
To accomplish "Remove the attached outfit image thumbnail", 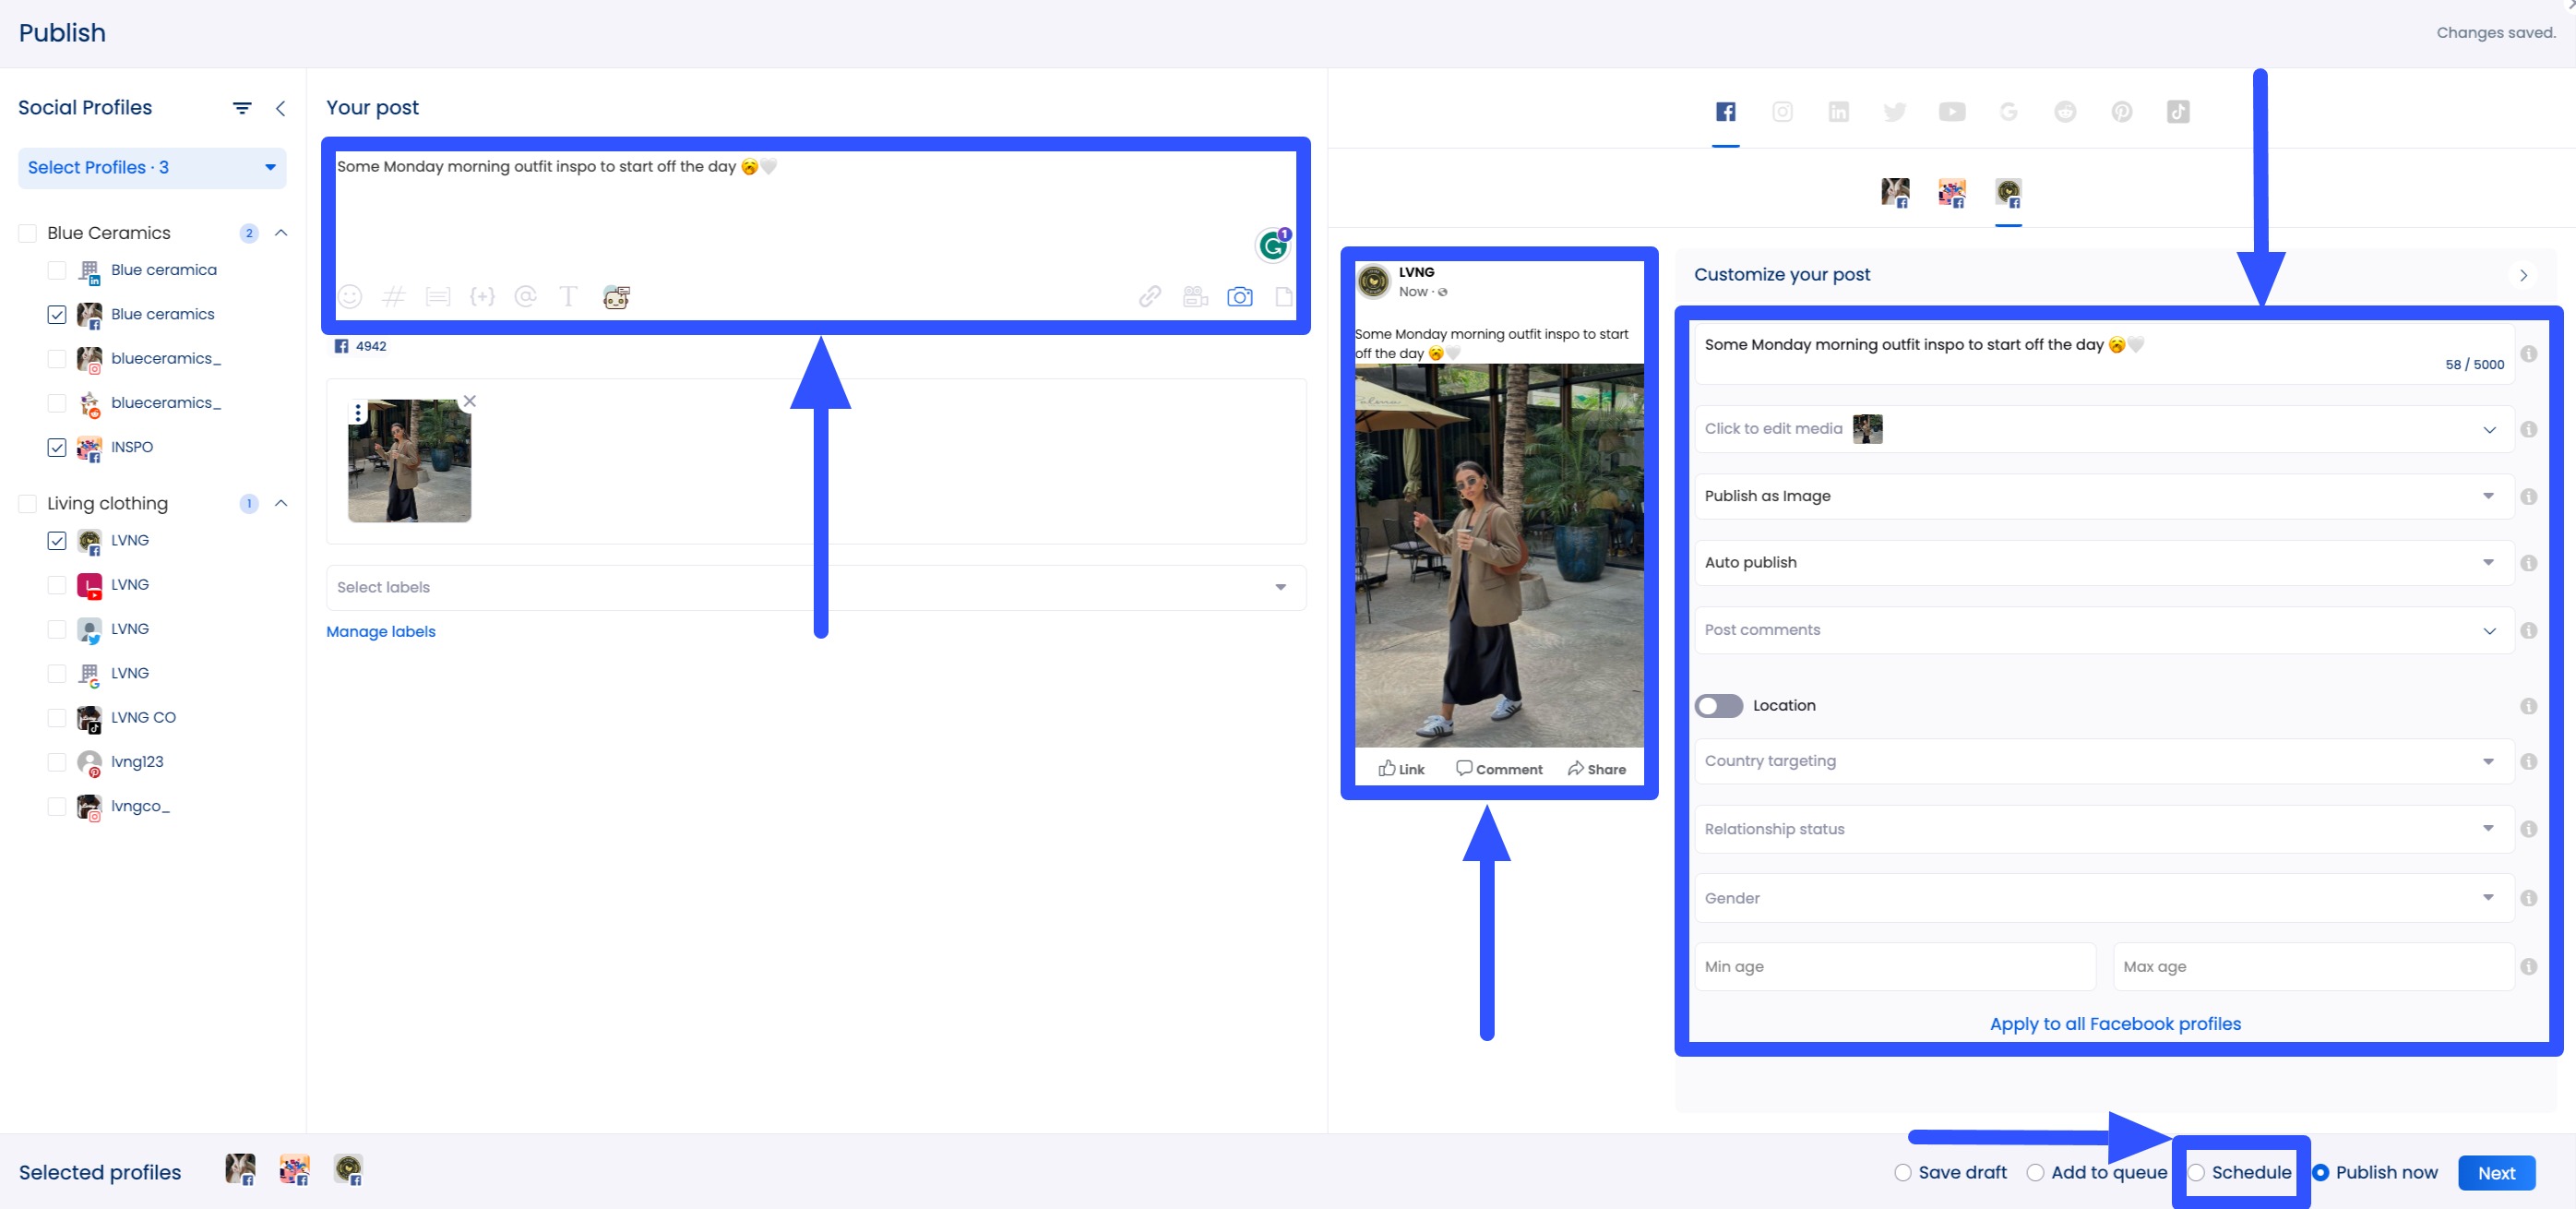I will [x=470, y=400].
